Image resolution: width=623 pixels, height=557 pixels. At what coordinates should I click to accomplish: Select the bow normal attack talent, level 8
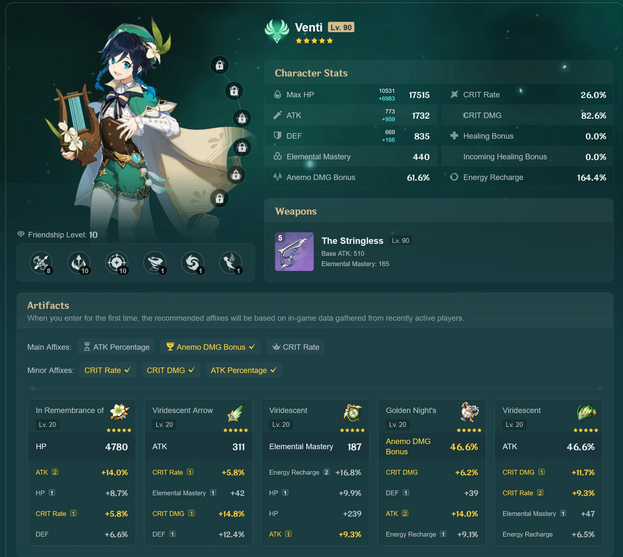tap(41, 263)
